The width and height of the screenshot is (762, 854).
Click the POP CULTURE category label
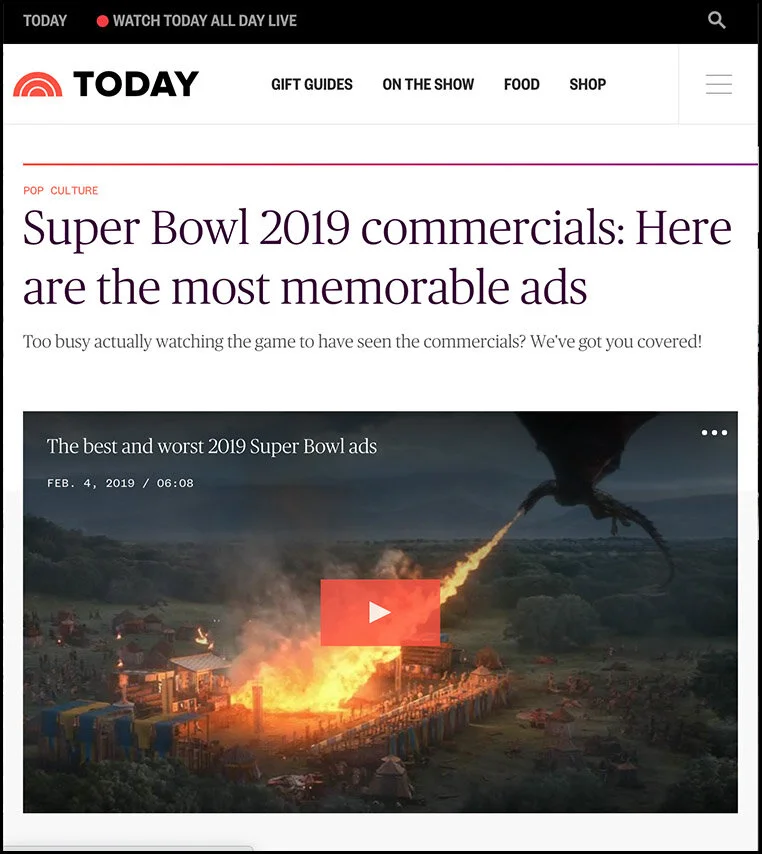60,191
